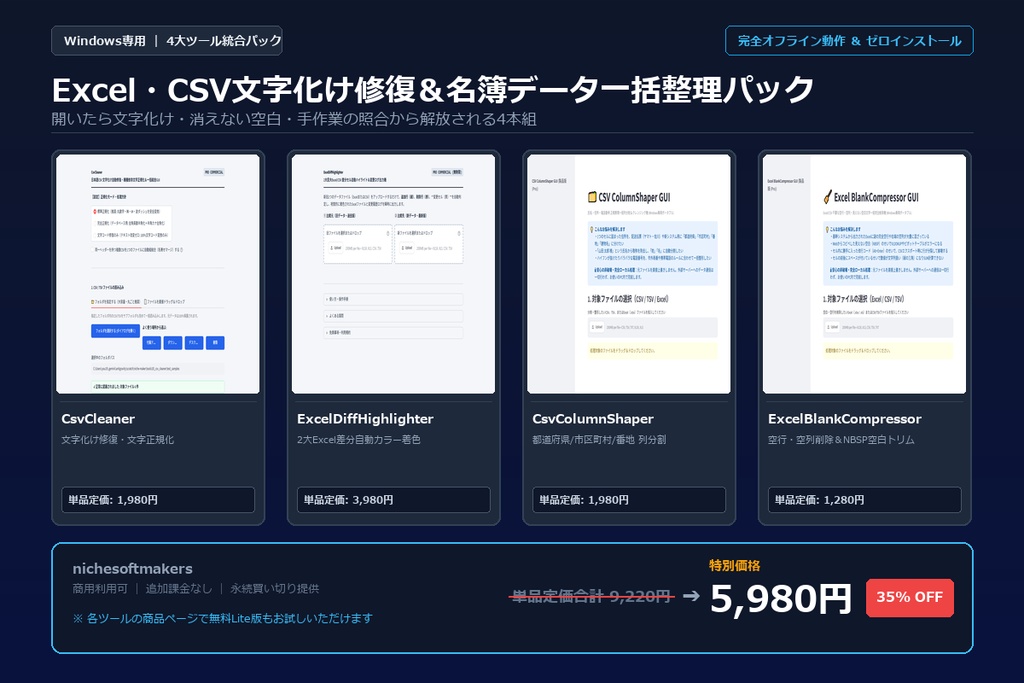Click the CSV ColumnShaper GUI heading in preview

pos(634,197)
